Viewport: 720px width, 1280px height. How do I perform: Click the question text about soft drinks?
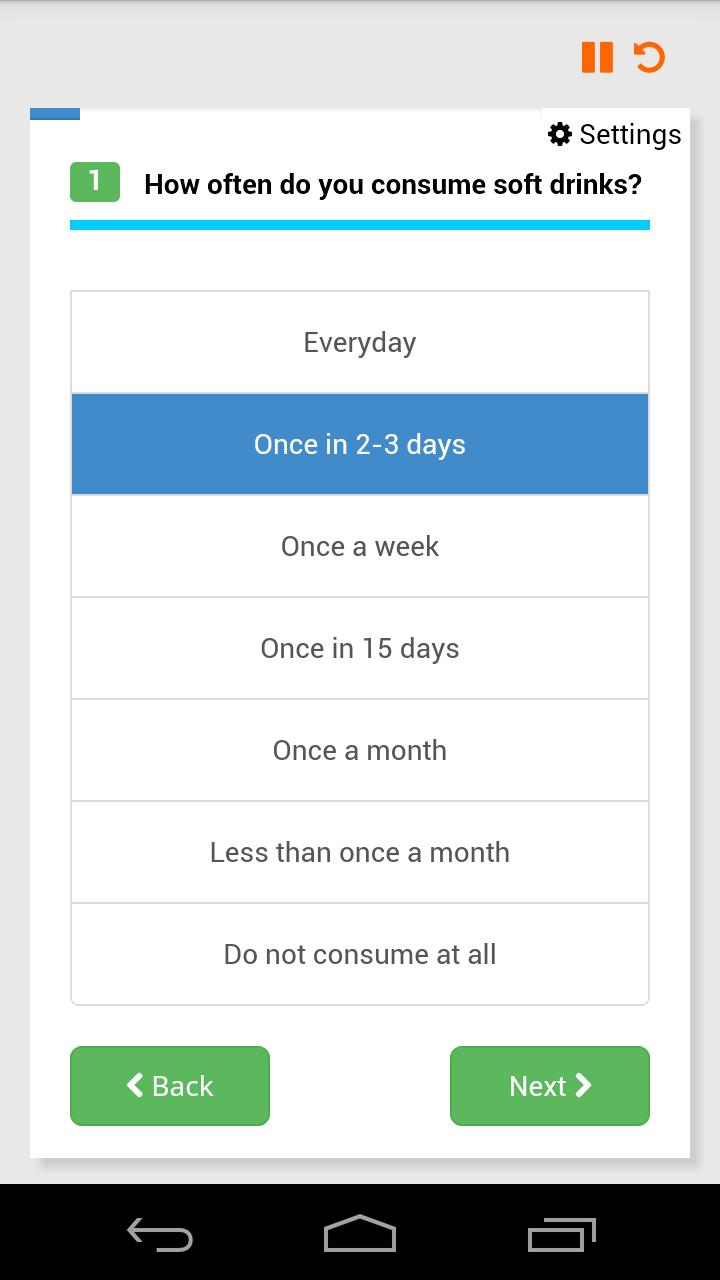(393, 184)
